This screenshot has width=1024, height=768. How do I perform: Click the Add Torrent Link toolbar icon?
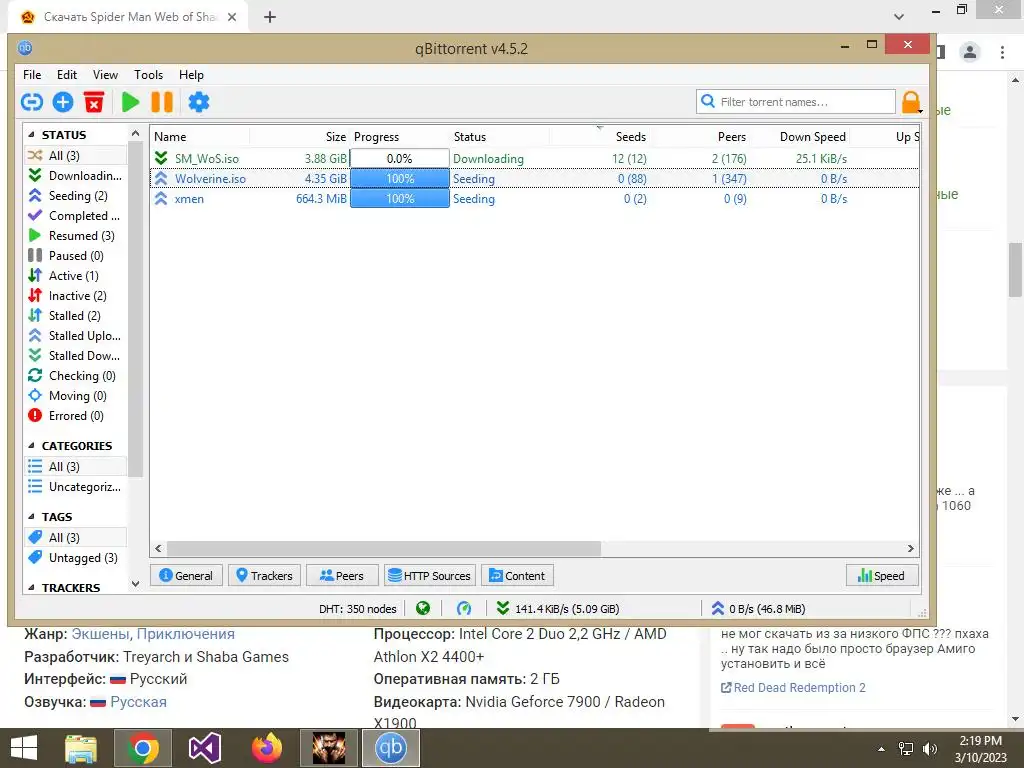[31, 103]
